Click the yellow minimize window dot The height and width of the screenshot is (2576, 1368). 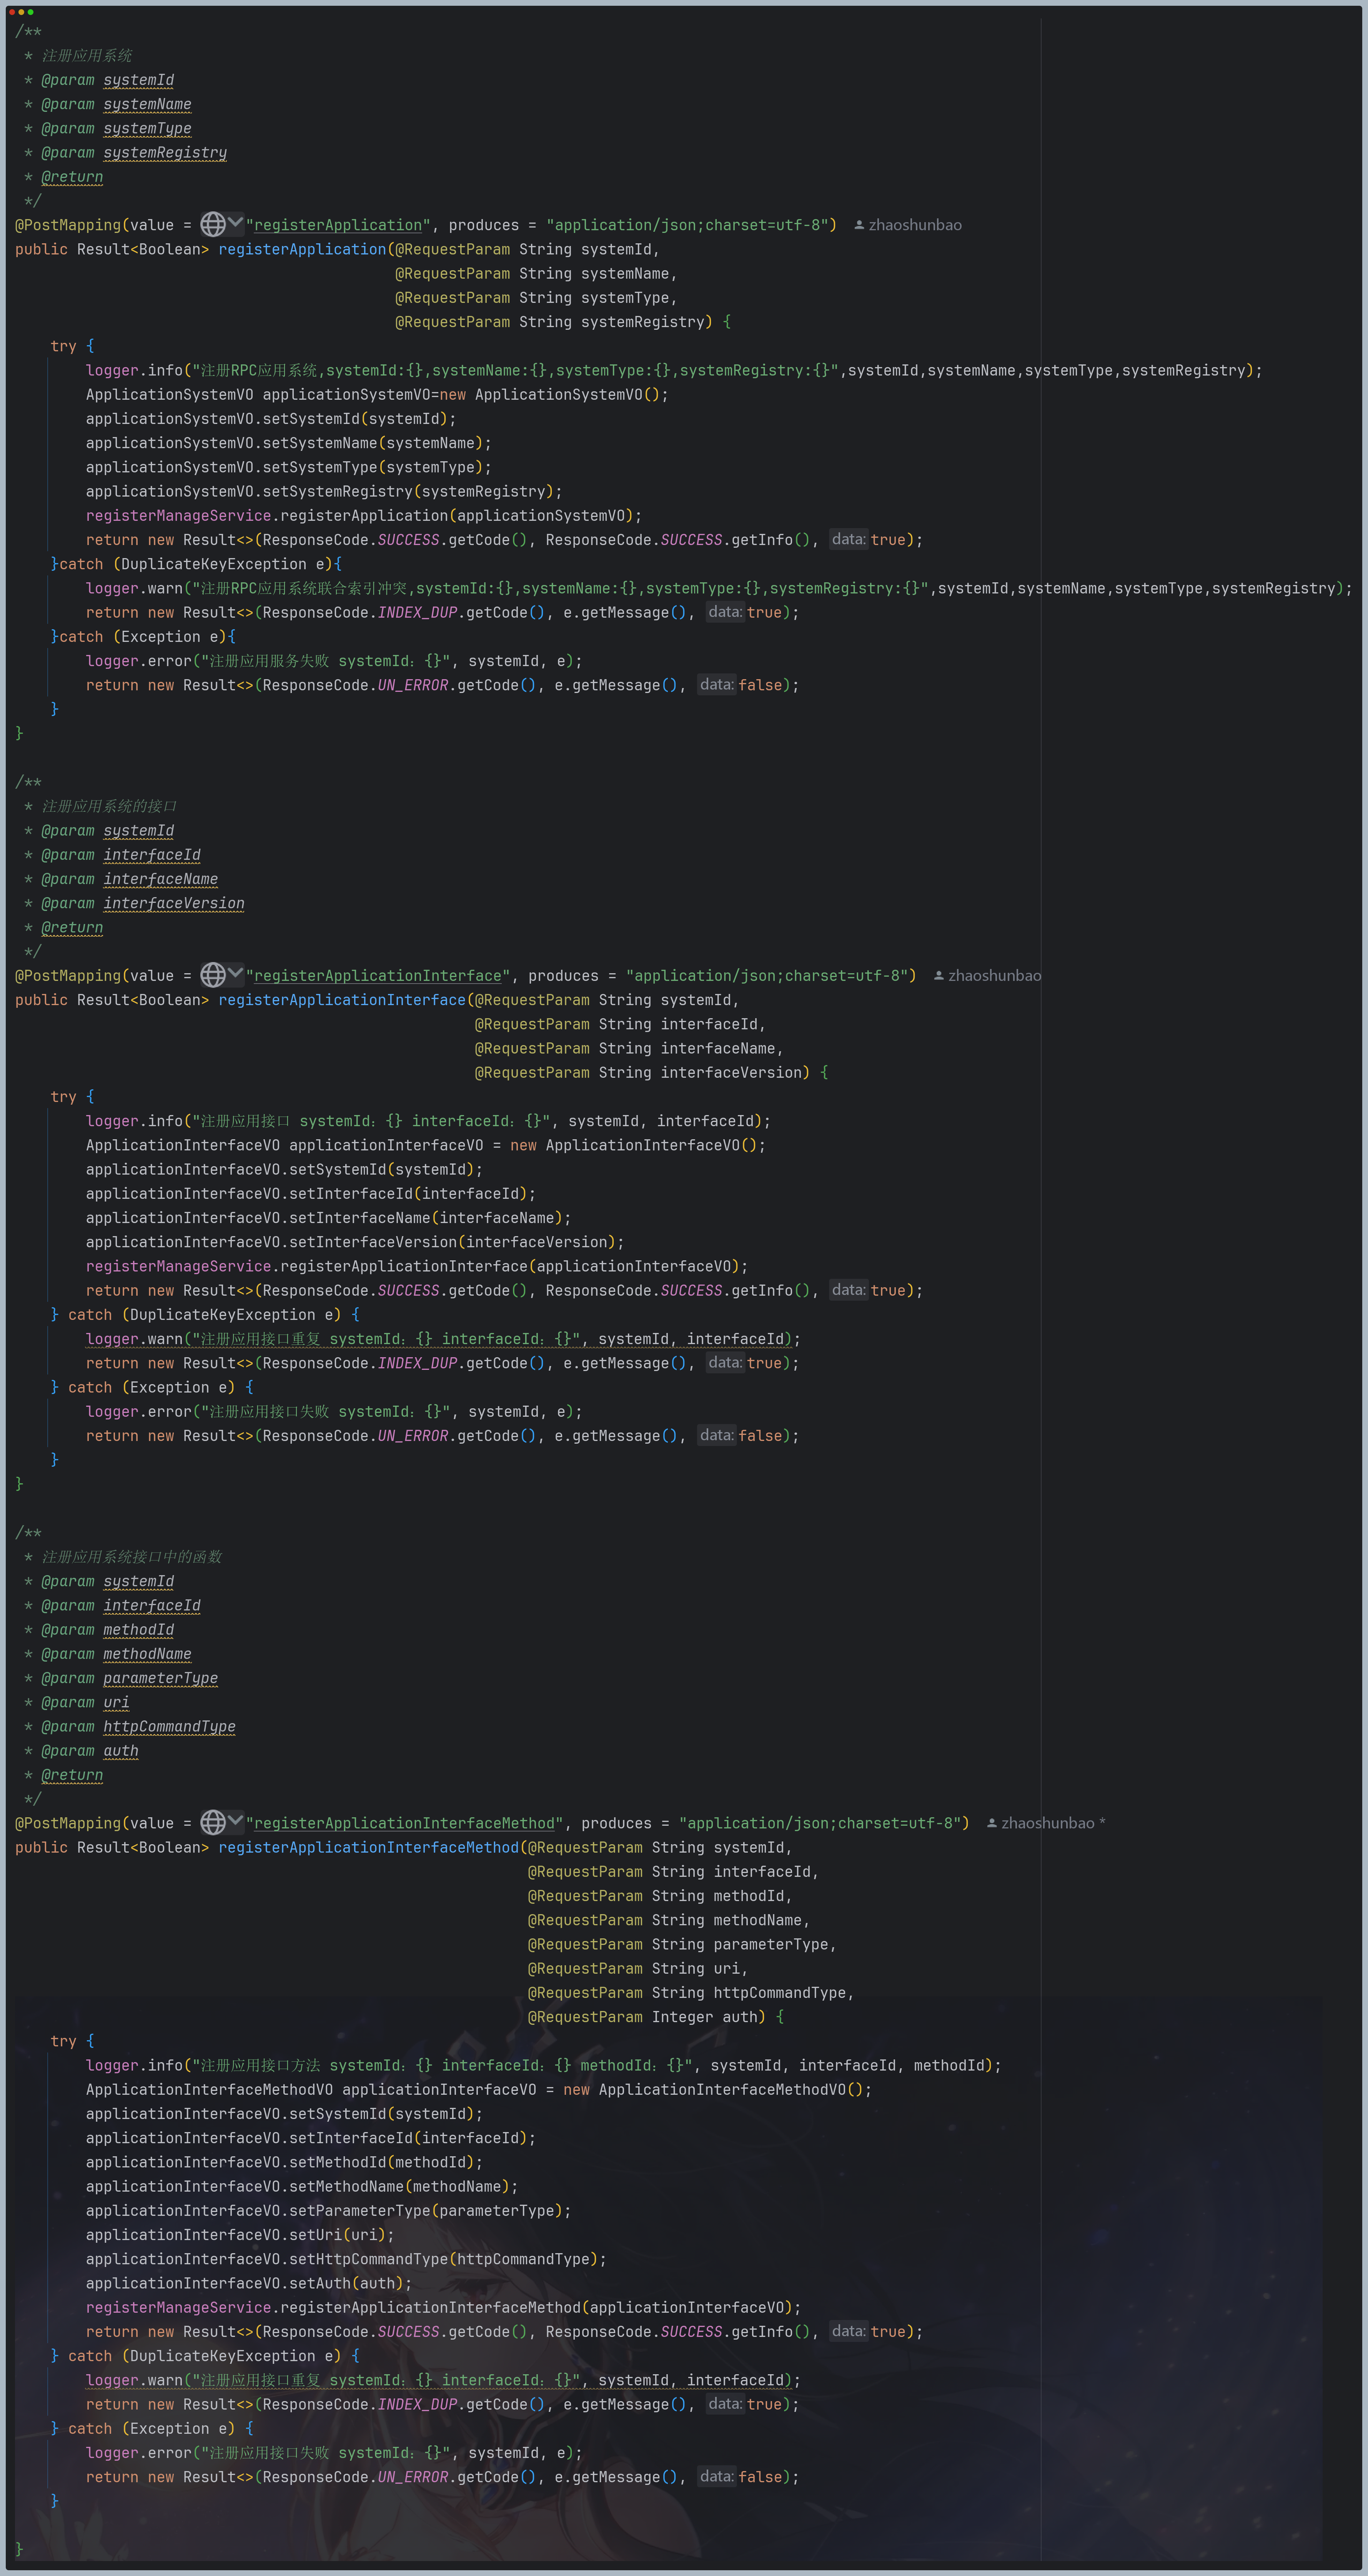tap(21, 12)
